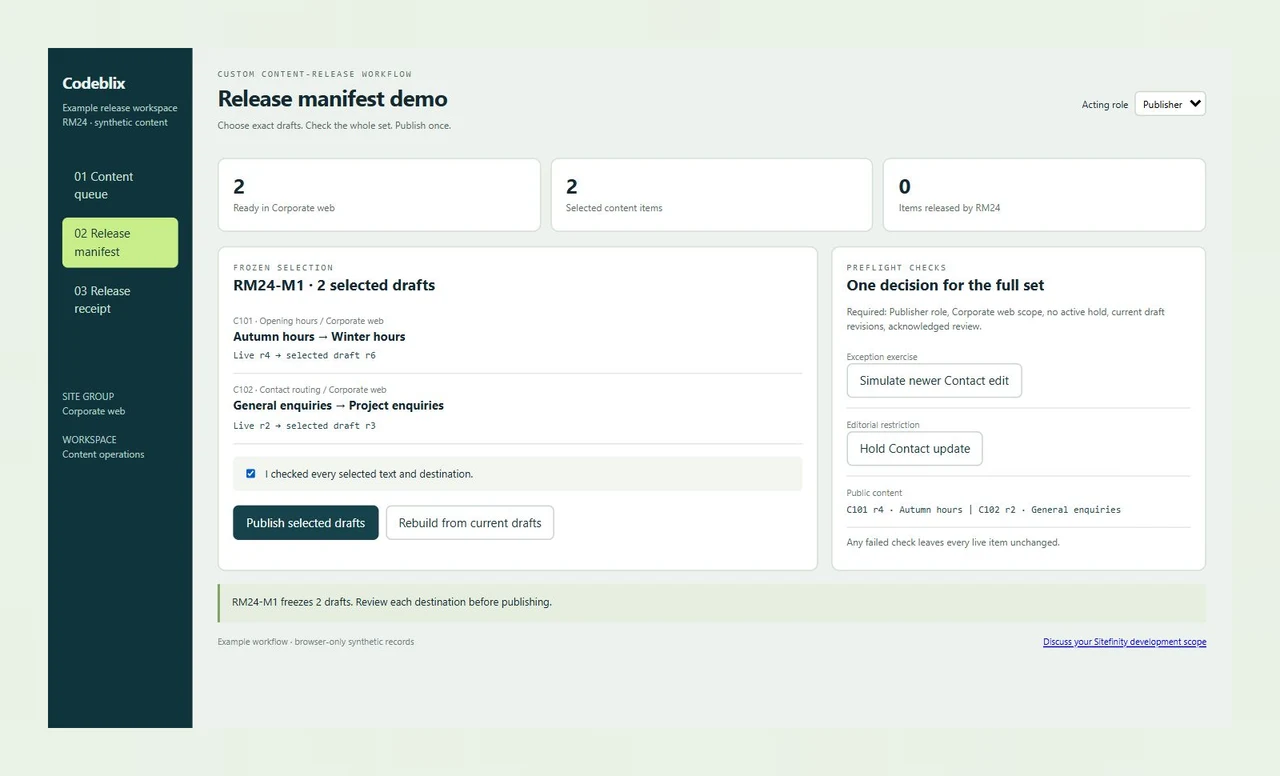Image resolution: width=1280 pixels, height=776 pixels.
Task: Click 'Autumn hours → Winter hours' title
Action: pos(319,337)
